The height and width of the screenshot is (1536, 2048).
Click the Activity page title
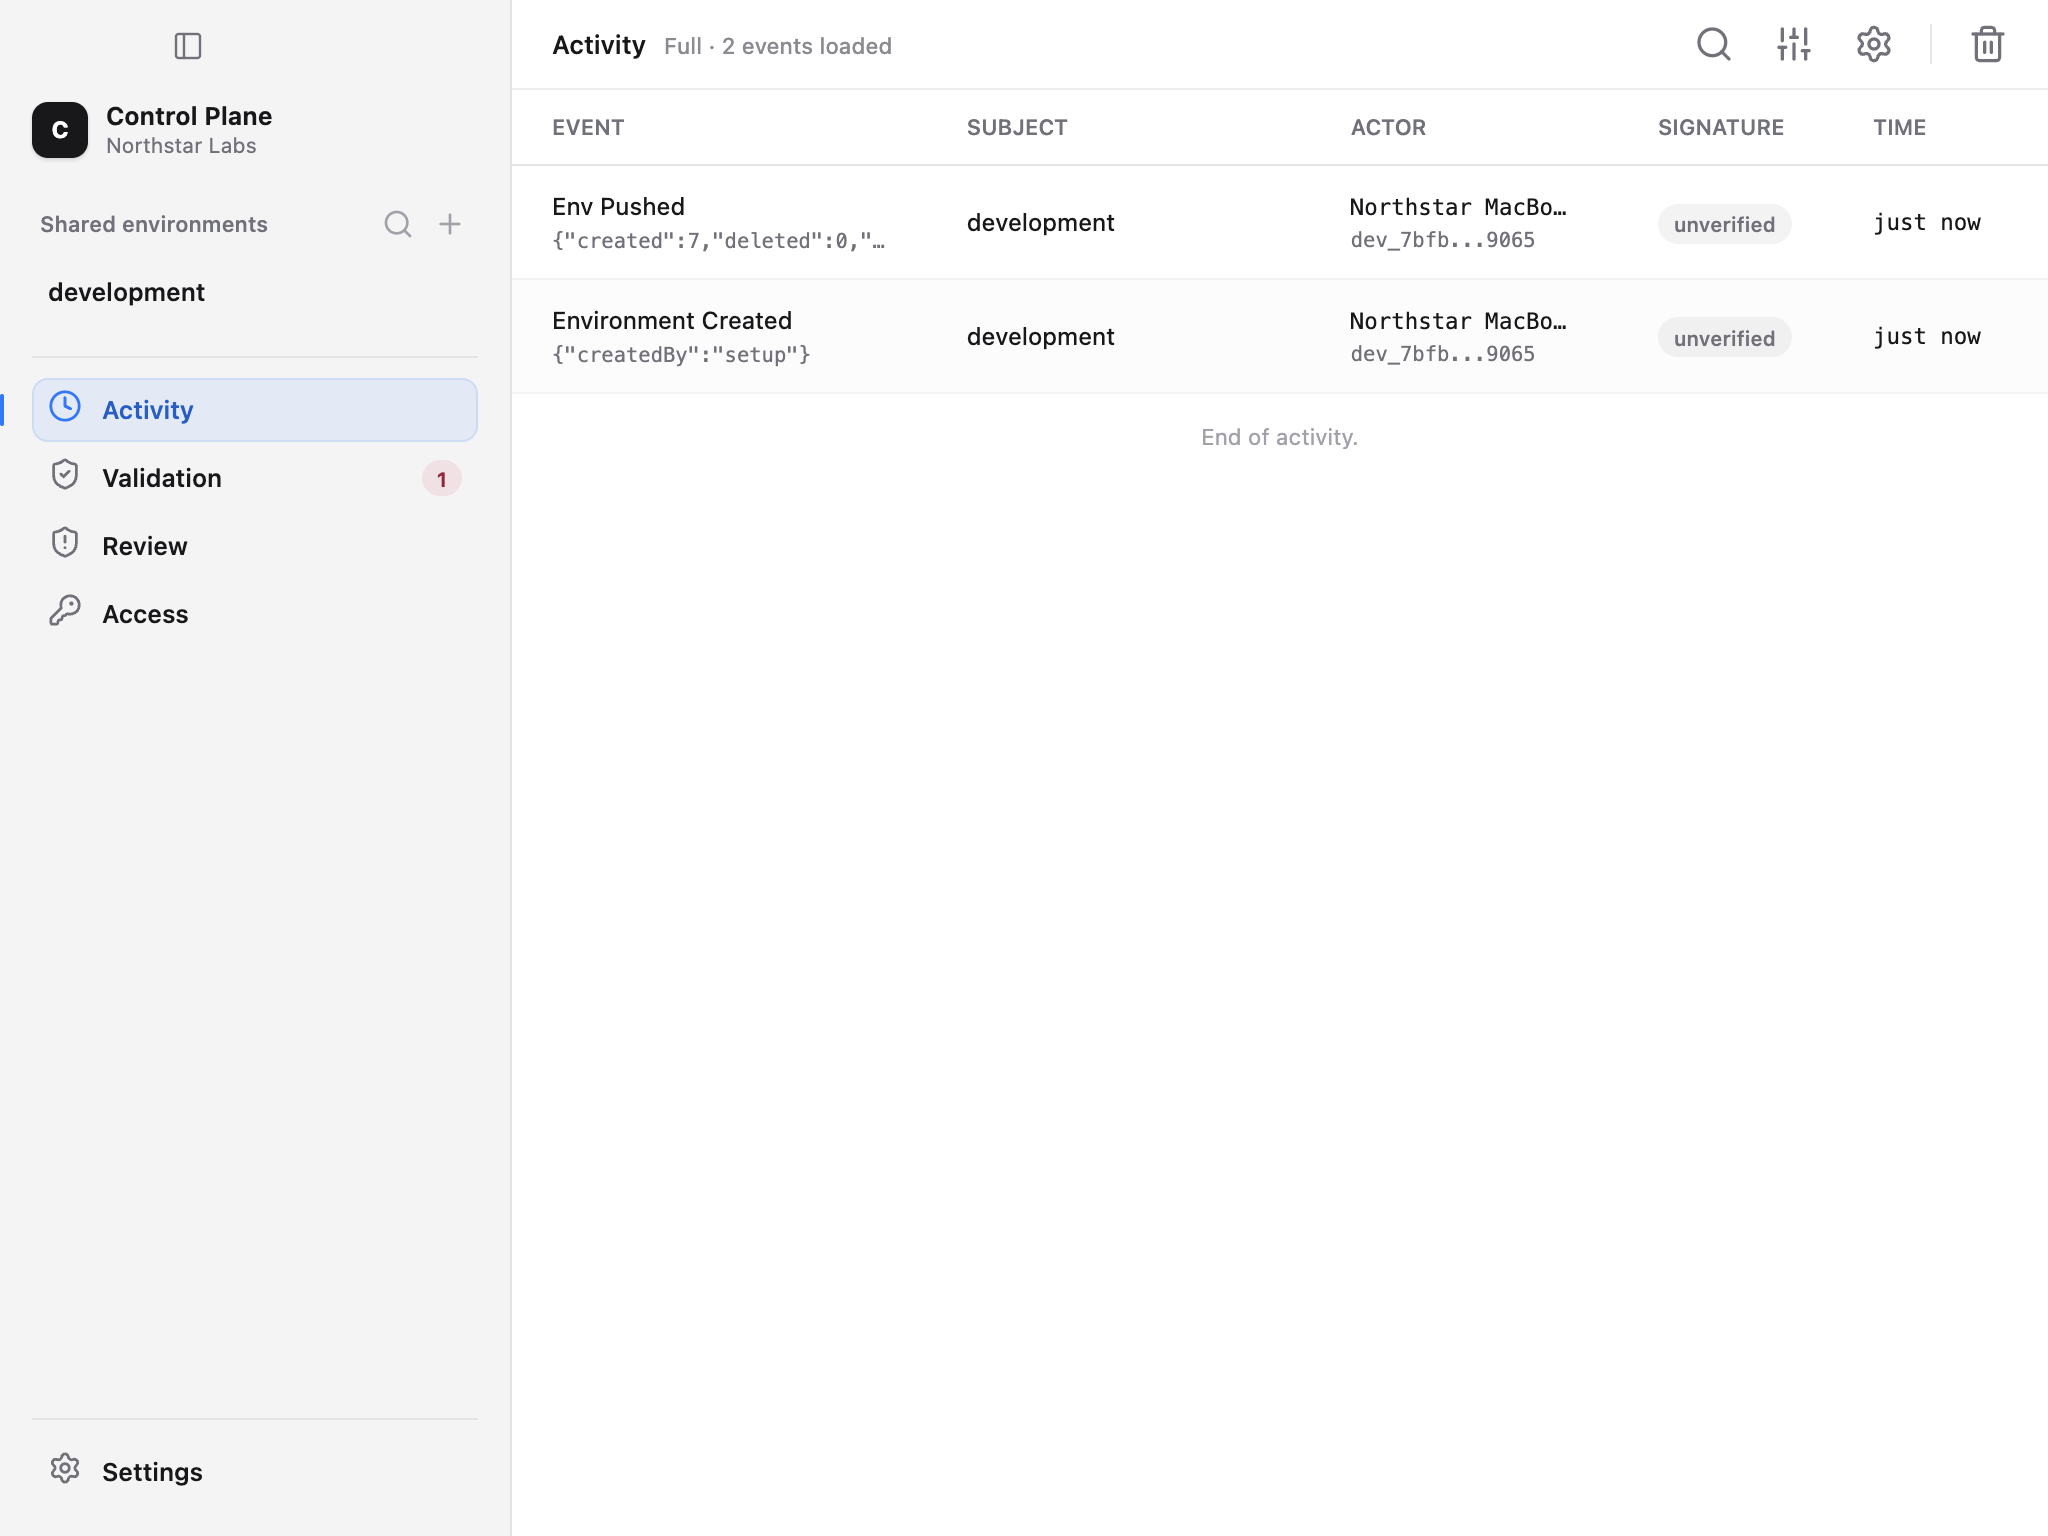599,45
